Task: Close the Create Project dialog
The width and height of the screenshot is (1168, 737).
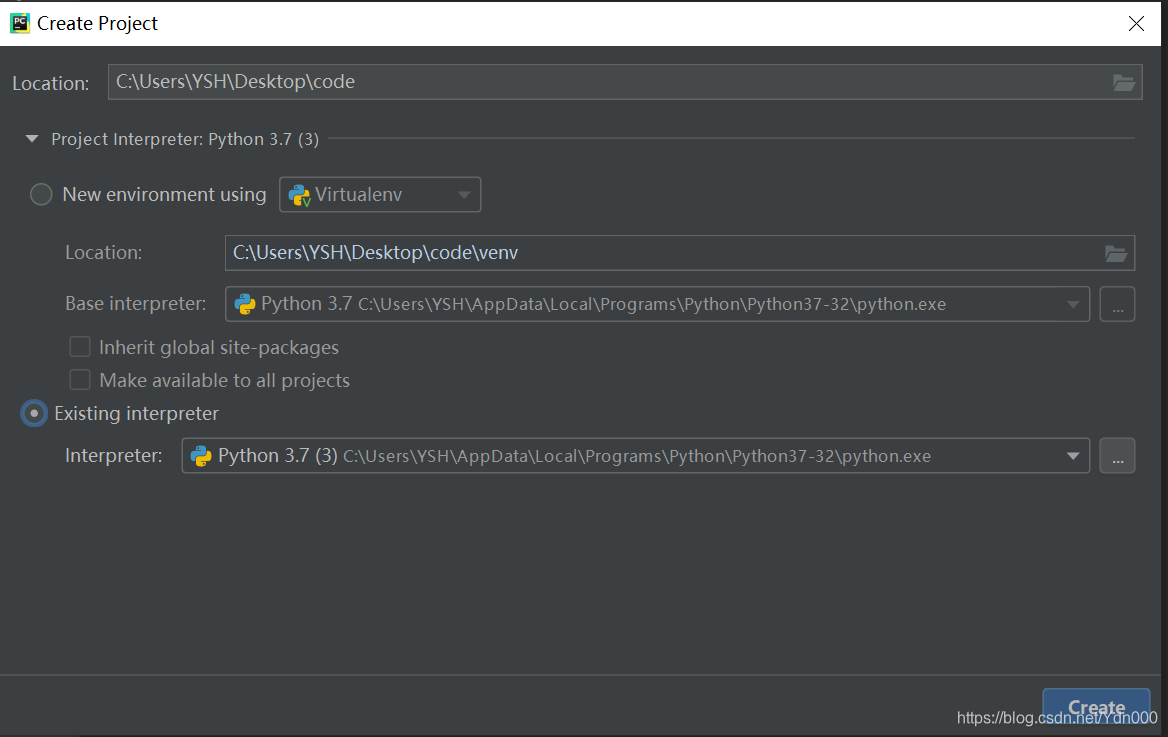Action: pos(1136,24)
